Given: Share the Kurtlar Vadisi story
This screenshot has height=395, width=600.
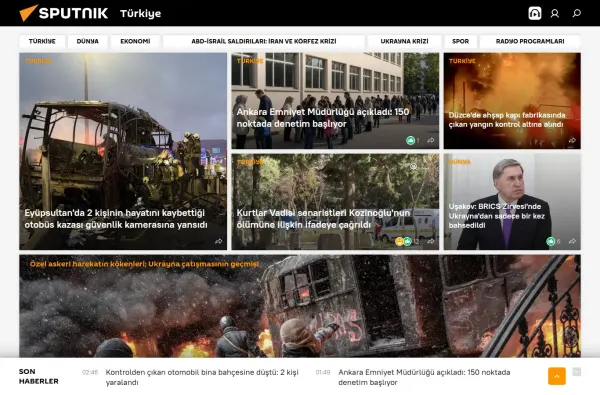Looking at the screenshot, I should click(x=430, y=242).
